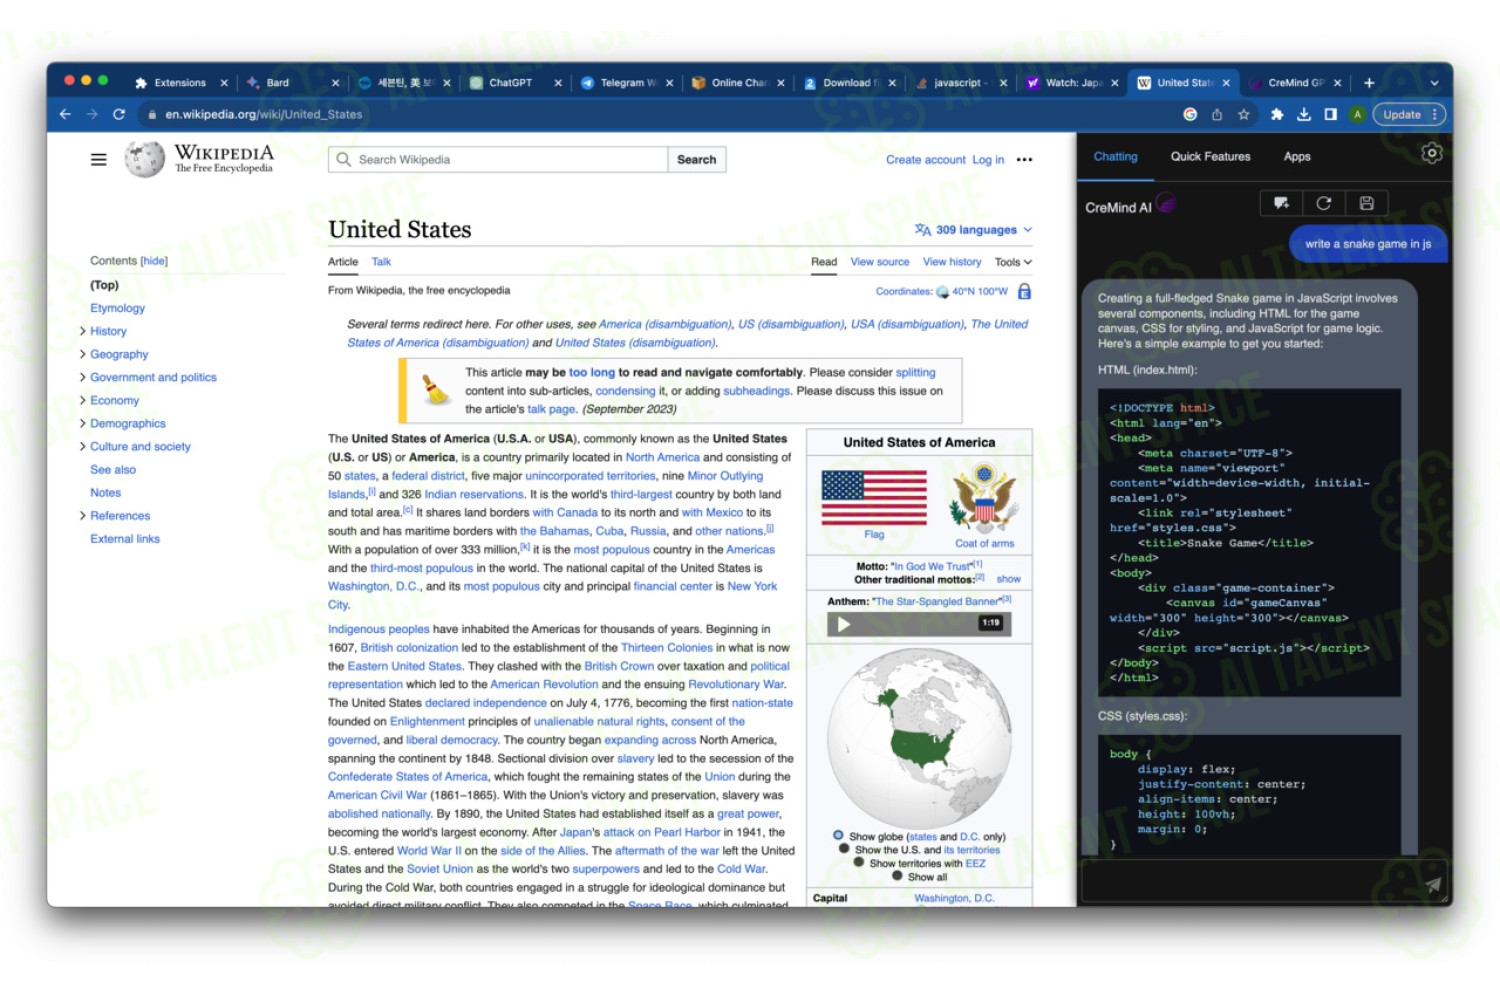The height and width of the screenshot is (1000, 1500).
Task: Expand the Geography contents section
Action: (x=82, y=354)
